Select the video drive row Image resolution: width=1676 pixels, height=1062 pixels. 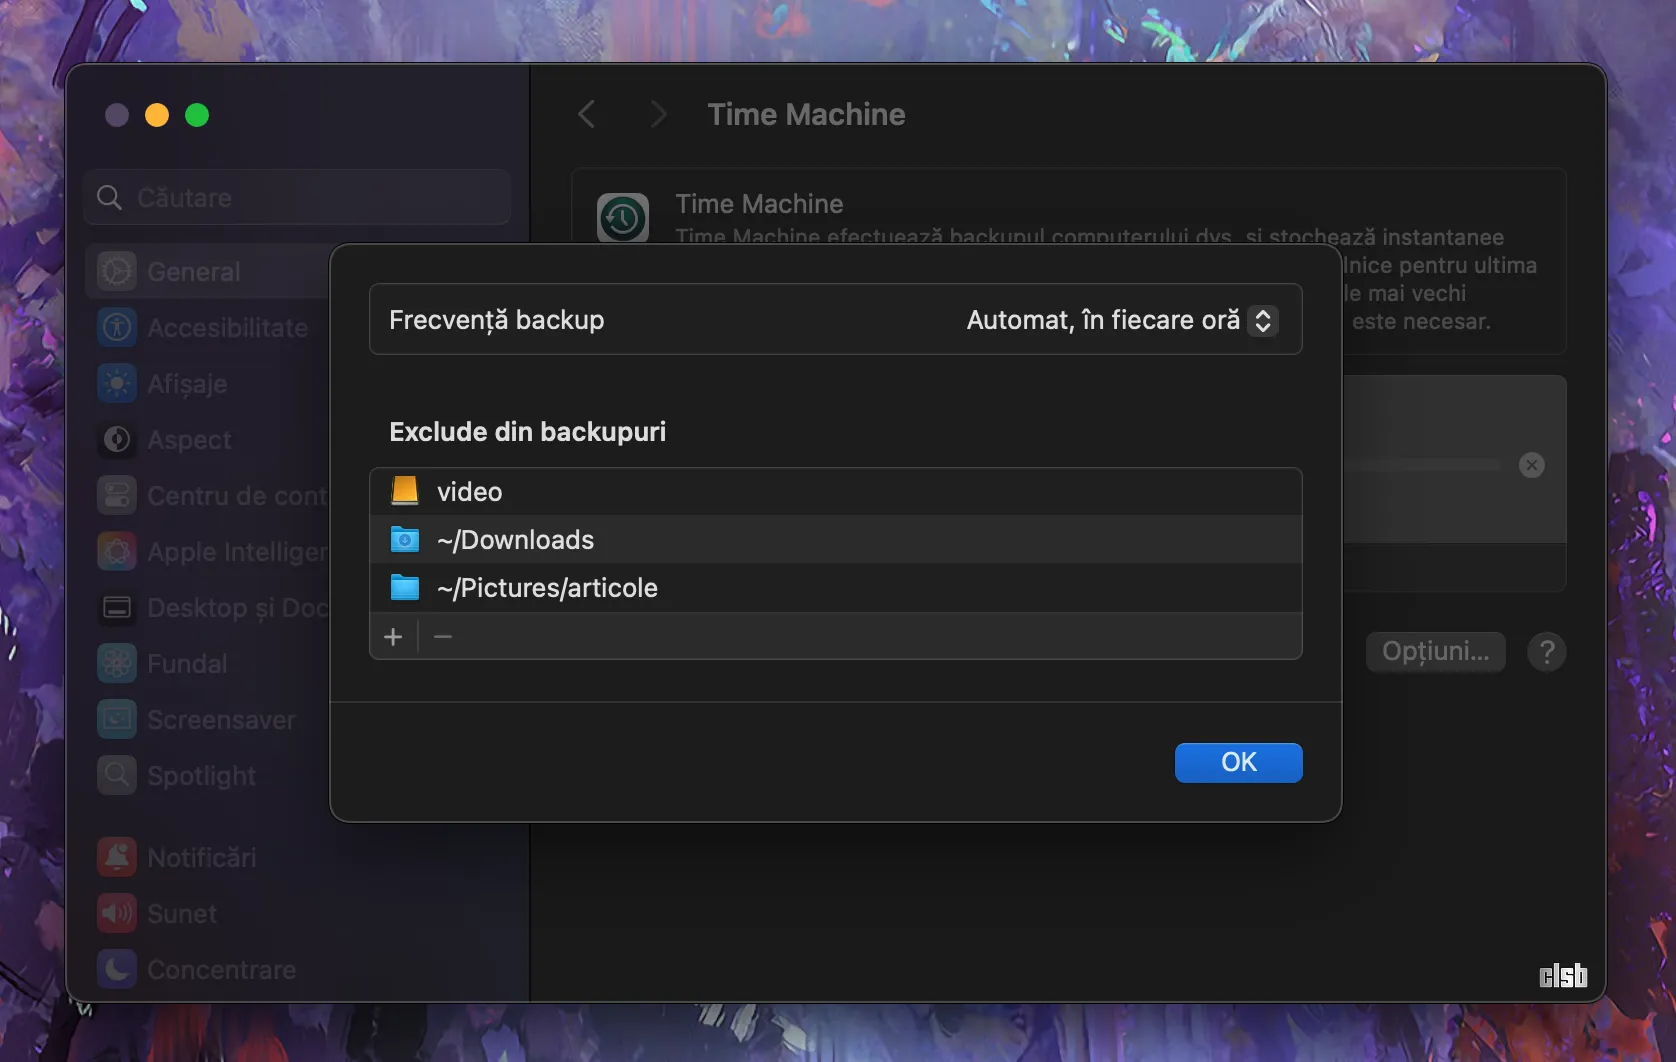point(836,492)
